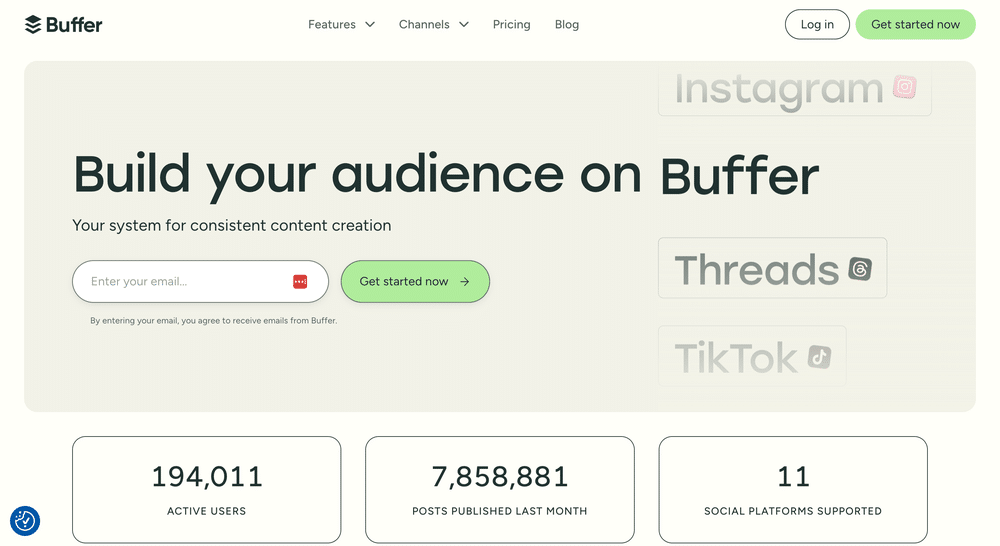Click the hero Get started now arrow button
1000x546 pixels.
pyautogui.click(x=415, y=281)
